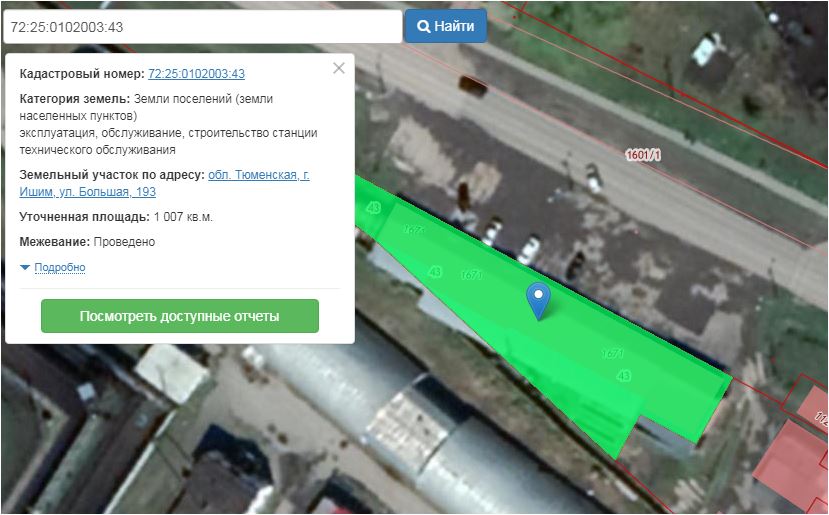Click Посмотреть доступные отчеты button
Viewport: 829px width, 515px height.
pos(180,316)
